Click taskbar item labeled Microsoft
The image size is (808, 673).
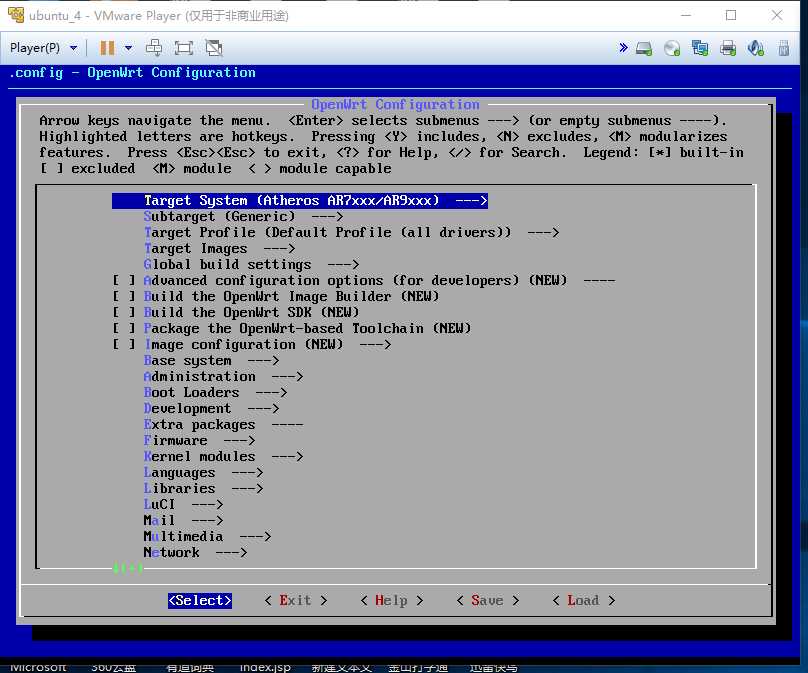[38, 667]
